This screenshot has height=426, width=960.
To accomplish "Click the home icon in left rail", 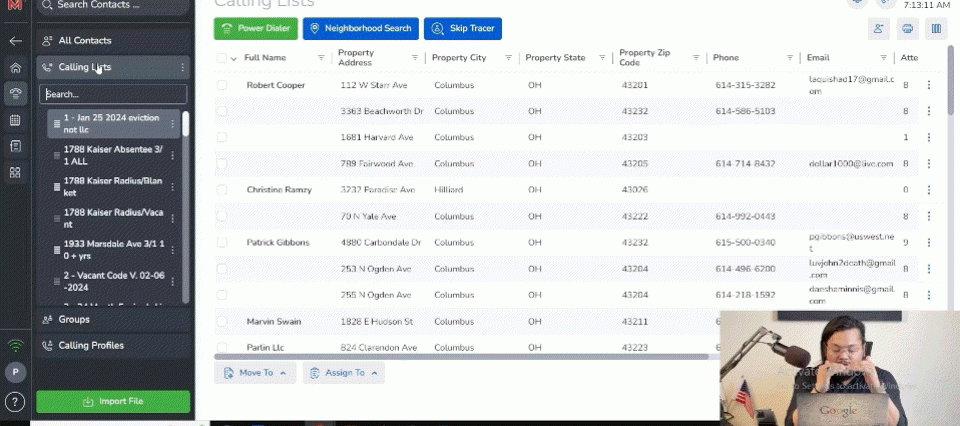I will (x=15, y=68).
